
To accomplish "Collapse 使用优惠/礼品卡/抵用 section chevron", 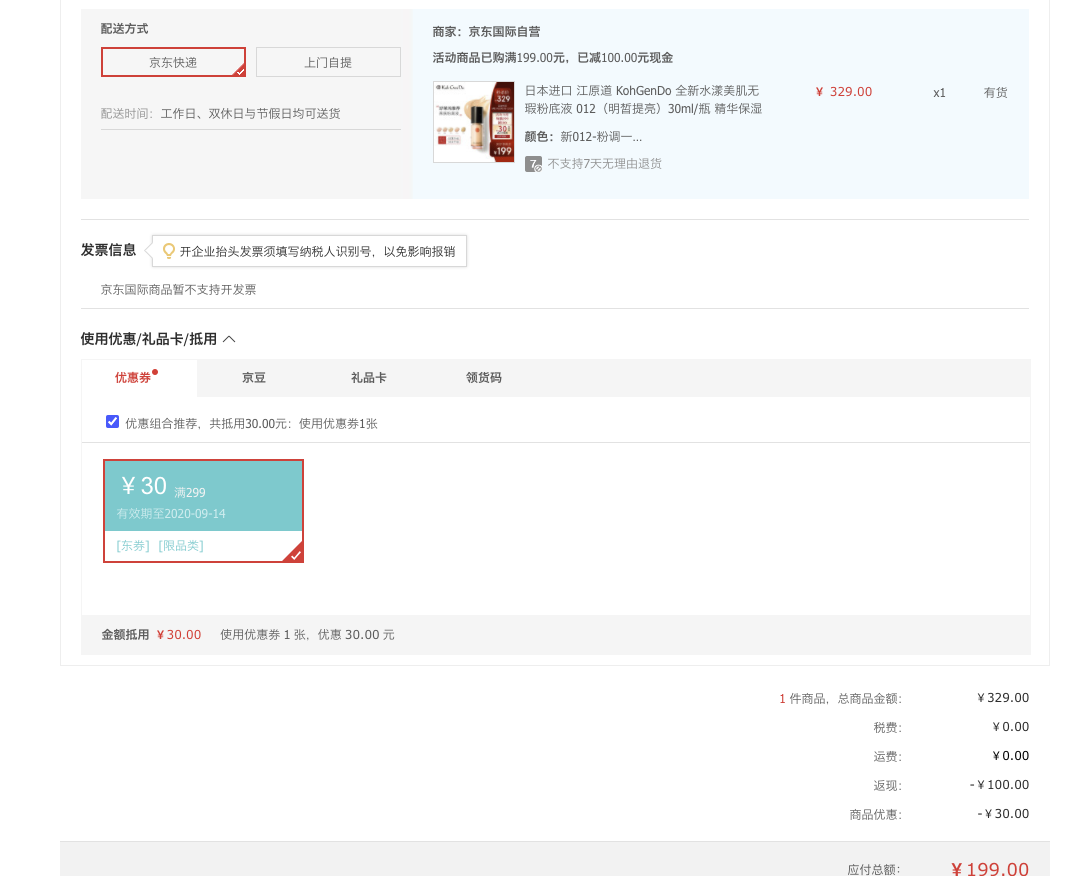I will [x=229, y=339].
